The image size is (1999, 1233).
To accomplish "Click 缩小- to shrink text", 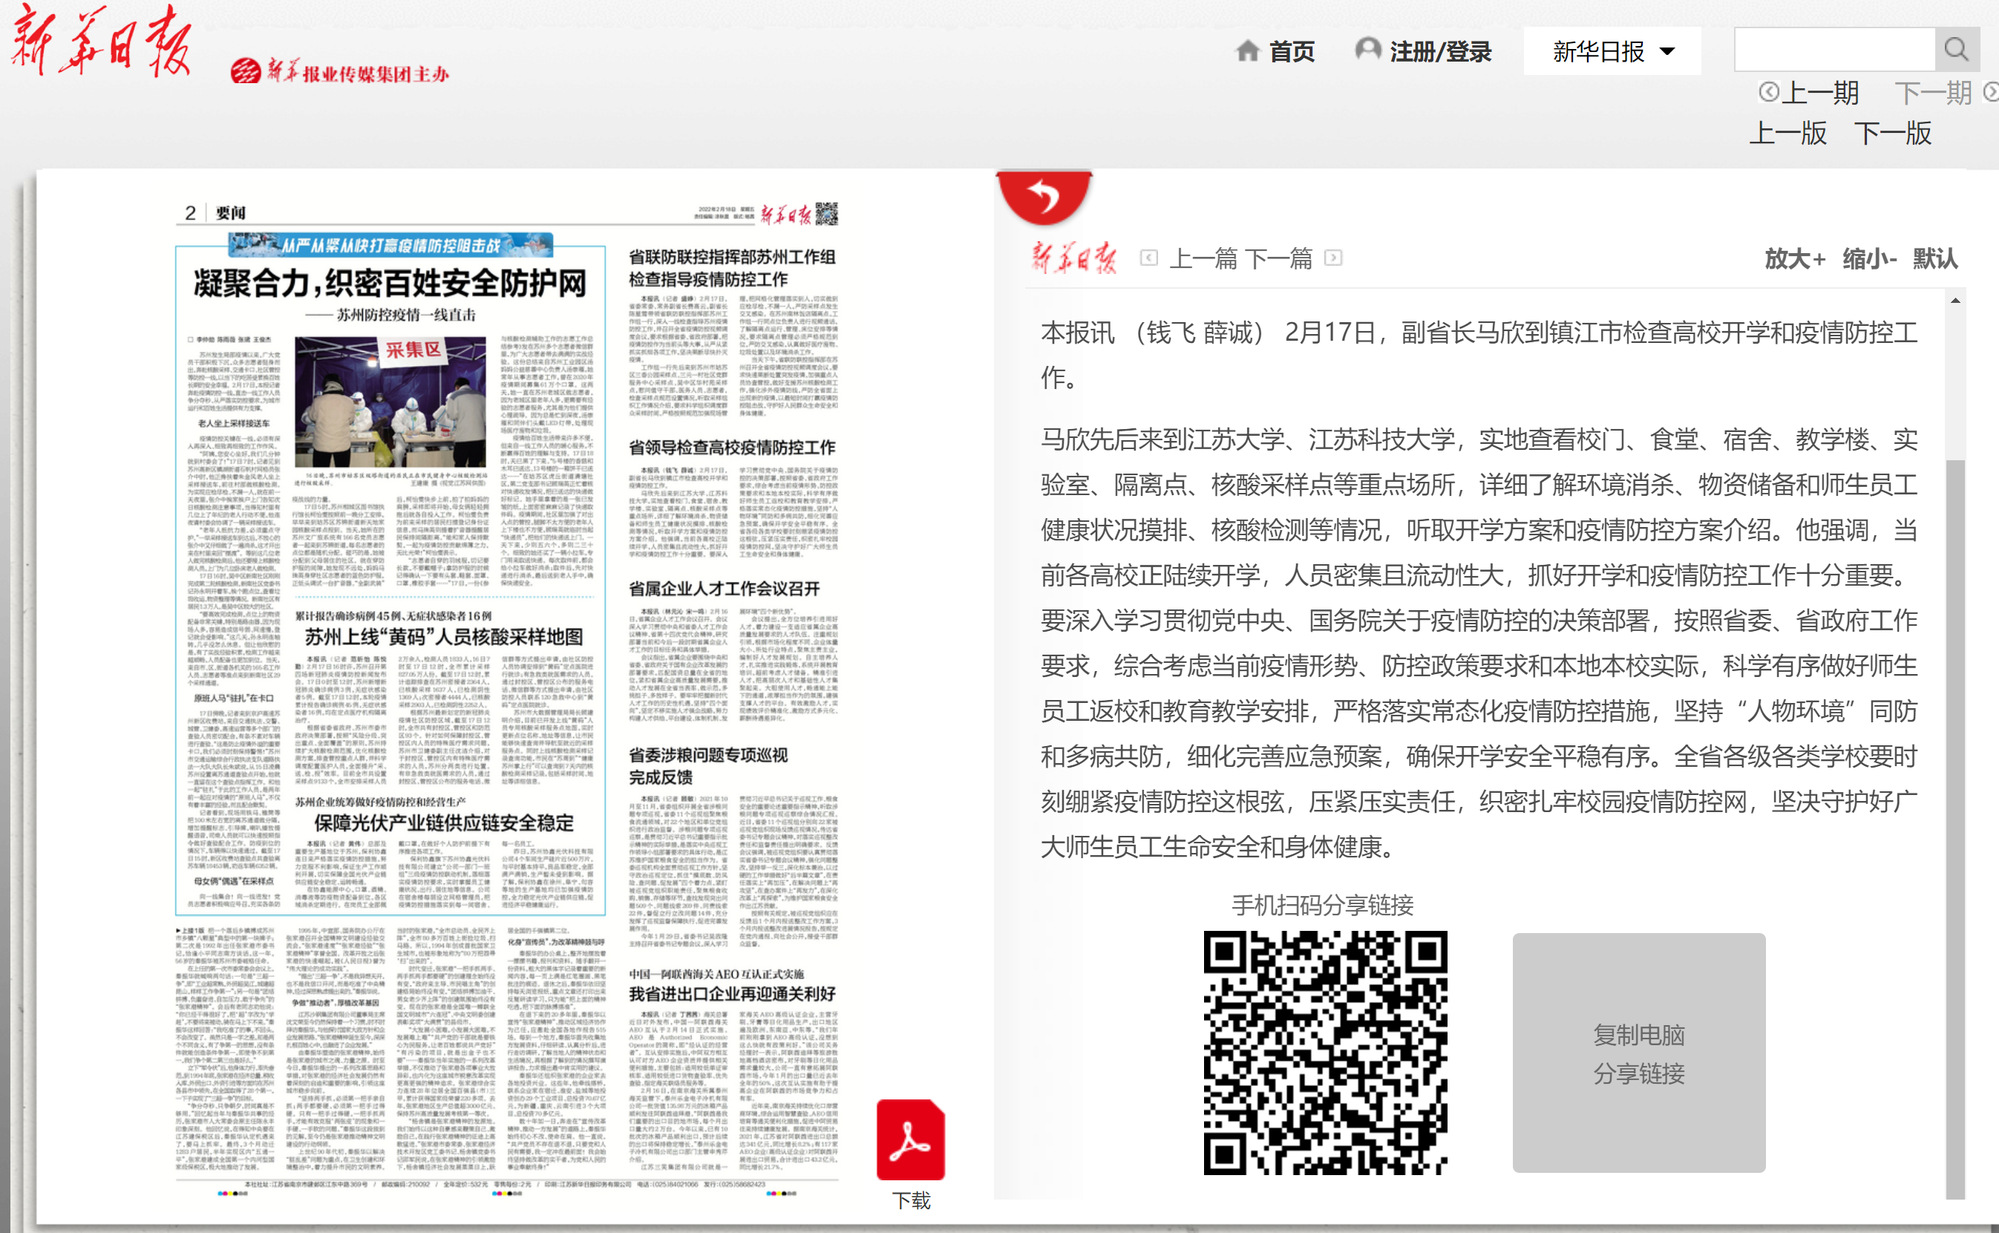I will (1868, 259).
